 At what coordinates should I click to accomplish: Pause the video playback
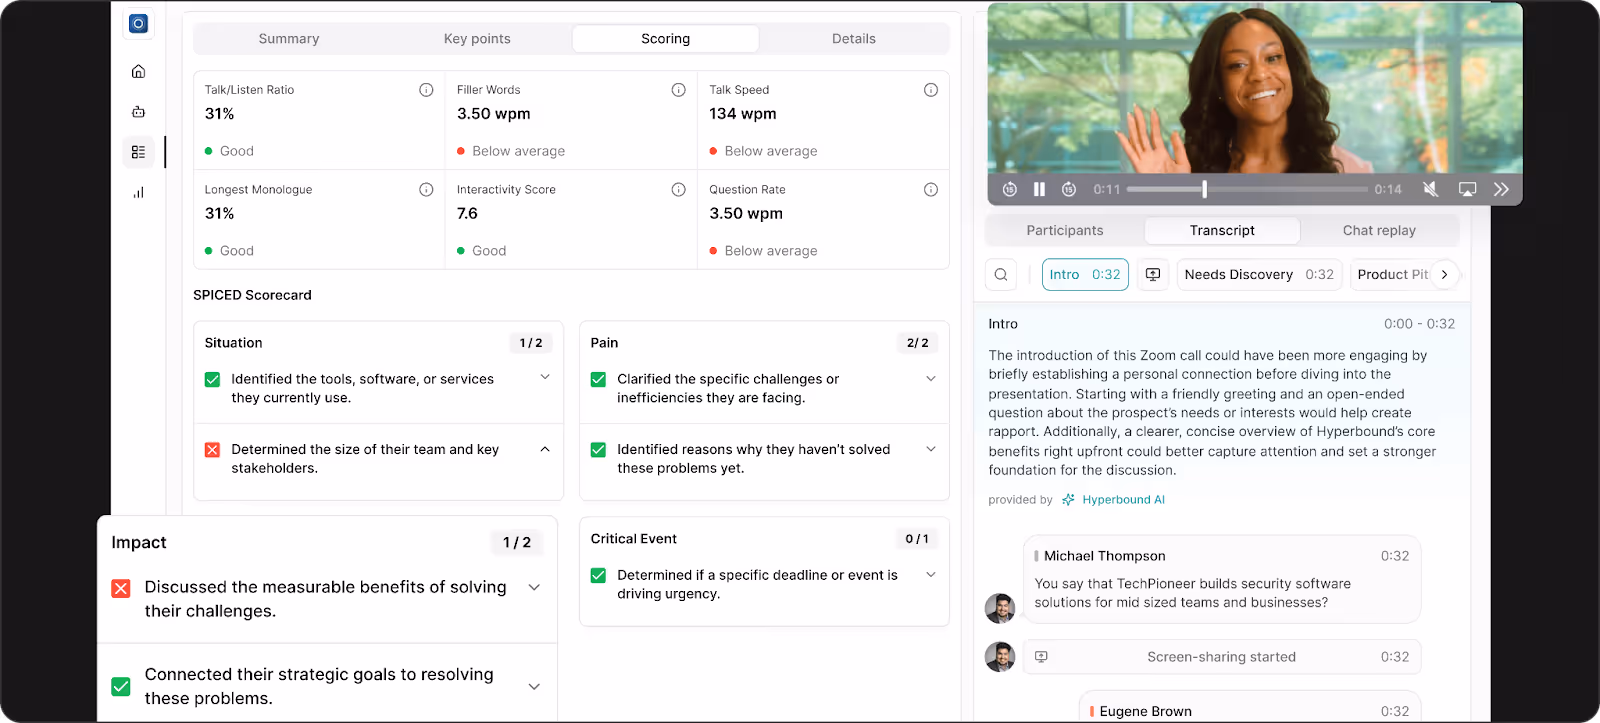[1039, 189]
